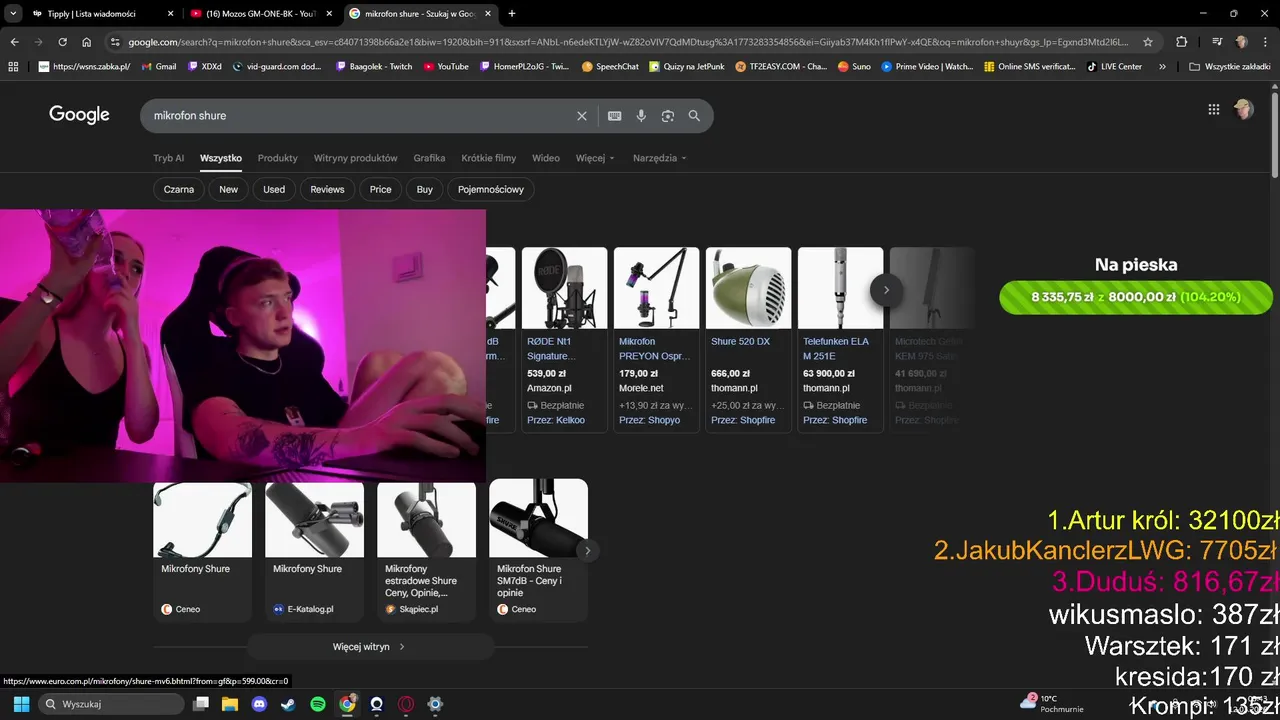Apply the New filter chip
Image resolution: width=1280 pixels, height=720 pixels.
click(229, 189)
